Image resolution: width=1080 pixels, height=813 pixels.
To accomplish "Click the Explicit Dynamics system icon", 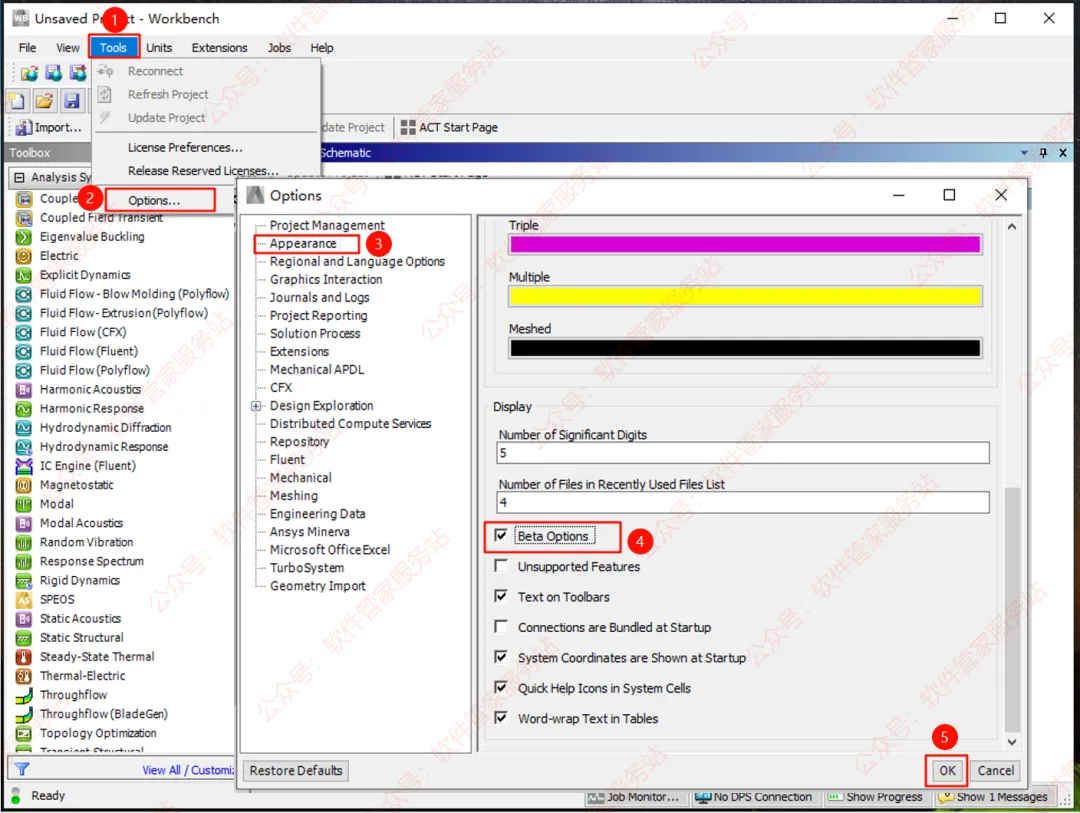I will point(23,275).
